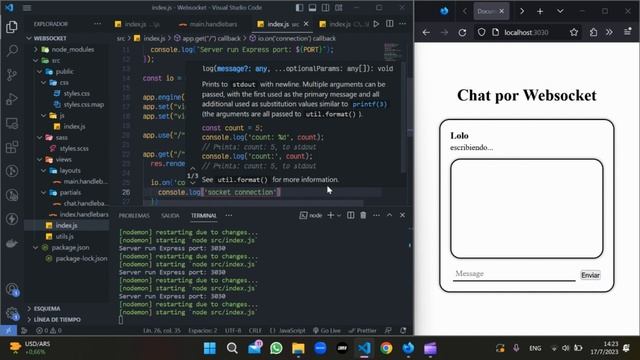The height and width of the screenshot is (360, 640).
Task: Open Source Control view in activity bar
Action: 12,75
